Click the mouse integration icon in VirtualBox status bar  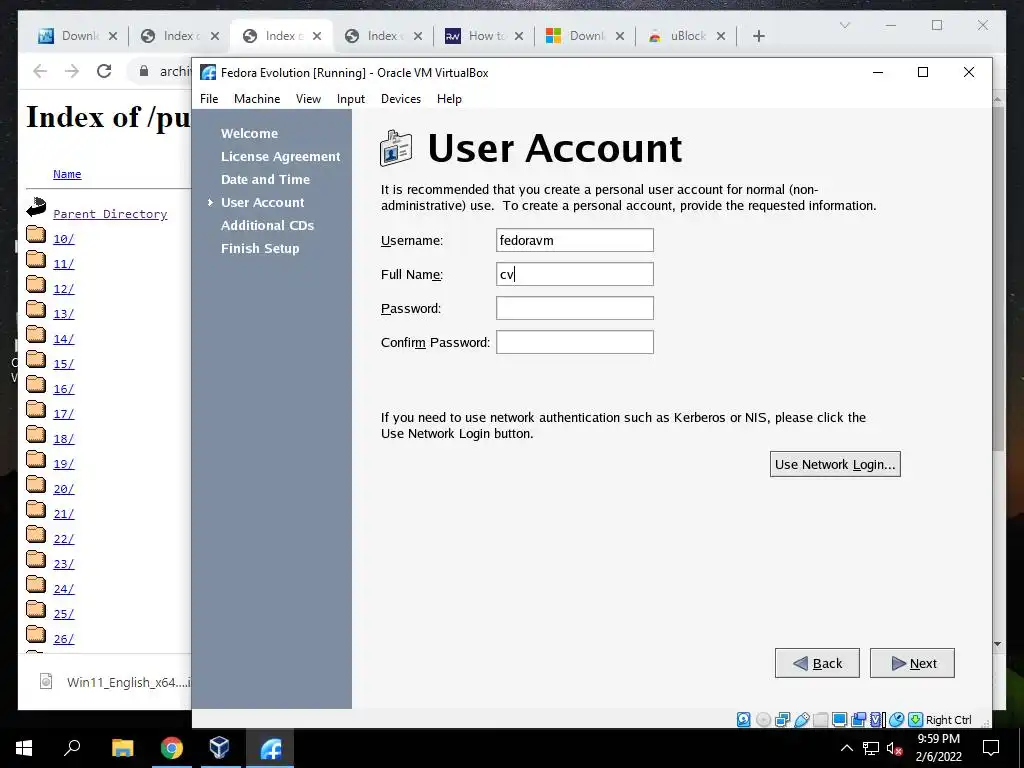coord(897,720)
